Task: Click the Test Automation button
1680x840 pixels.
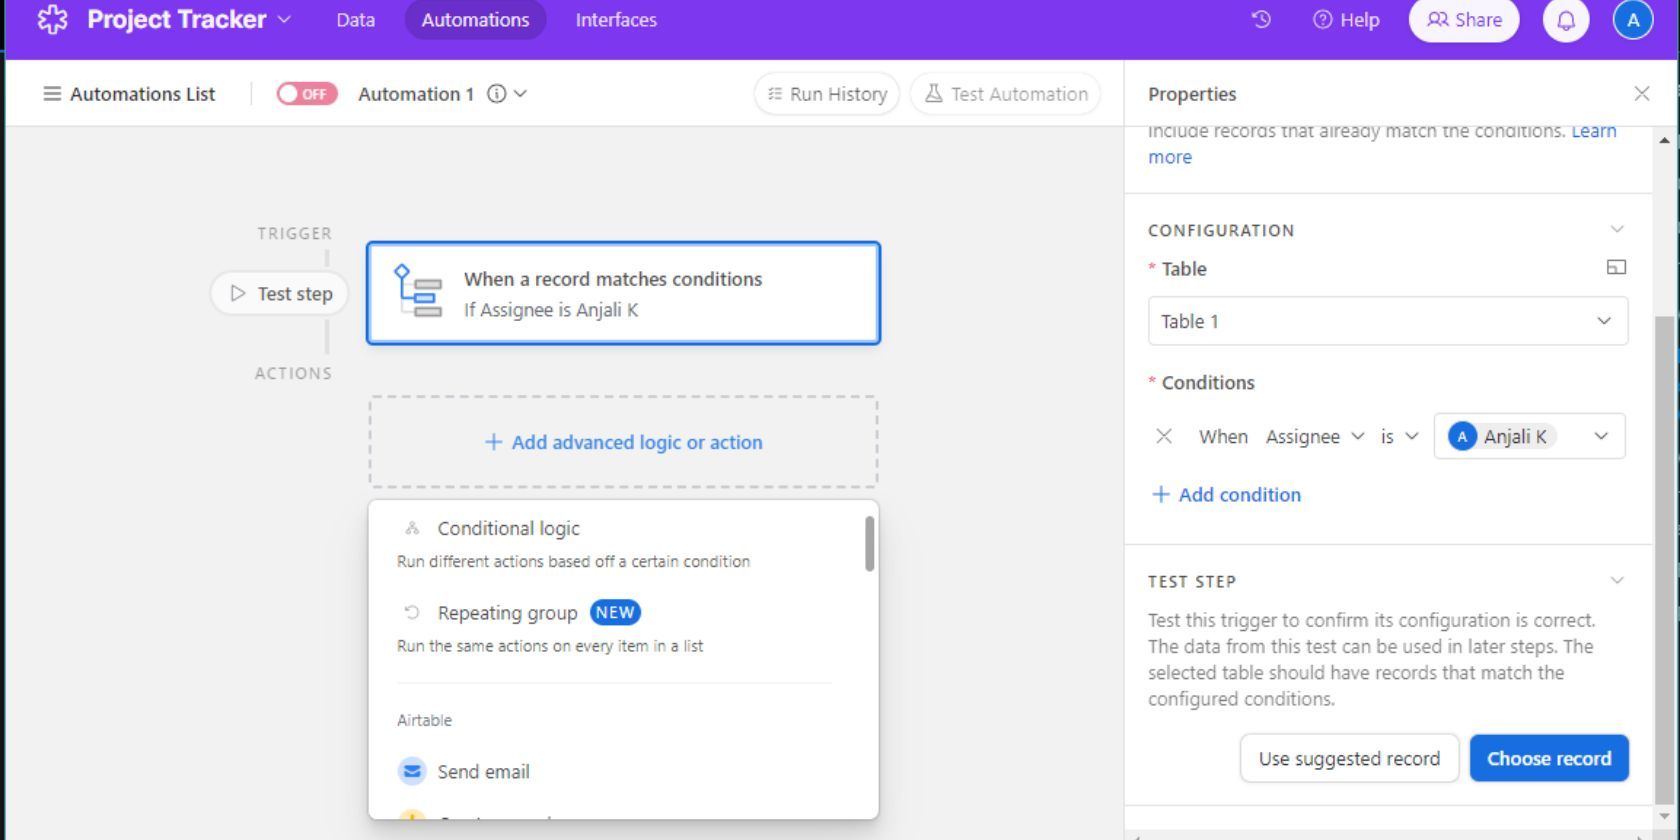Action: [1006, 93]
